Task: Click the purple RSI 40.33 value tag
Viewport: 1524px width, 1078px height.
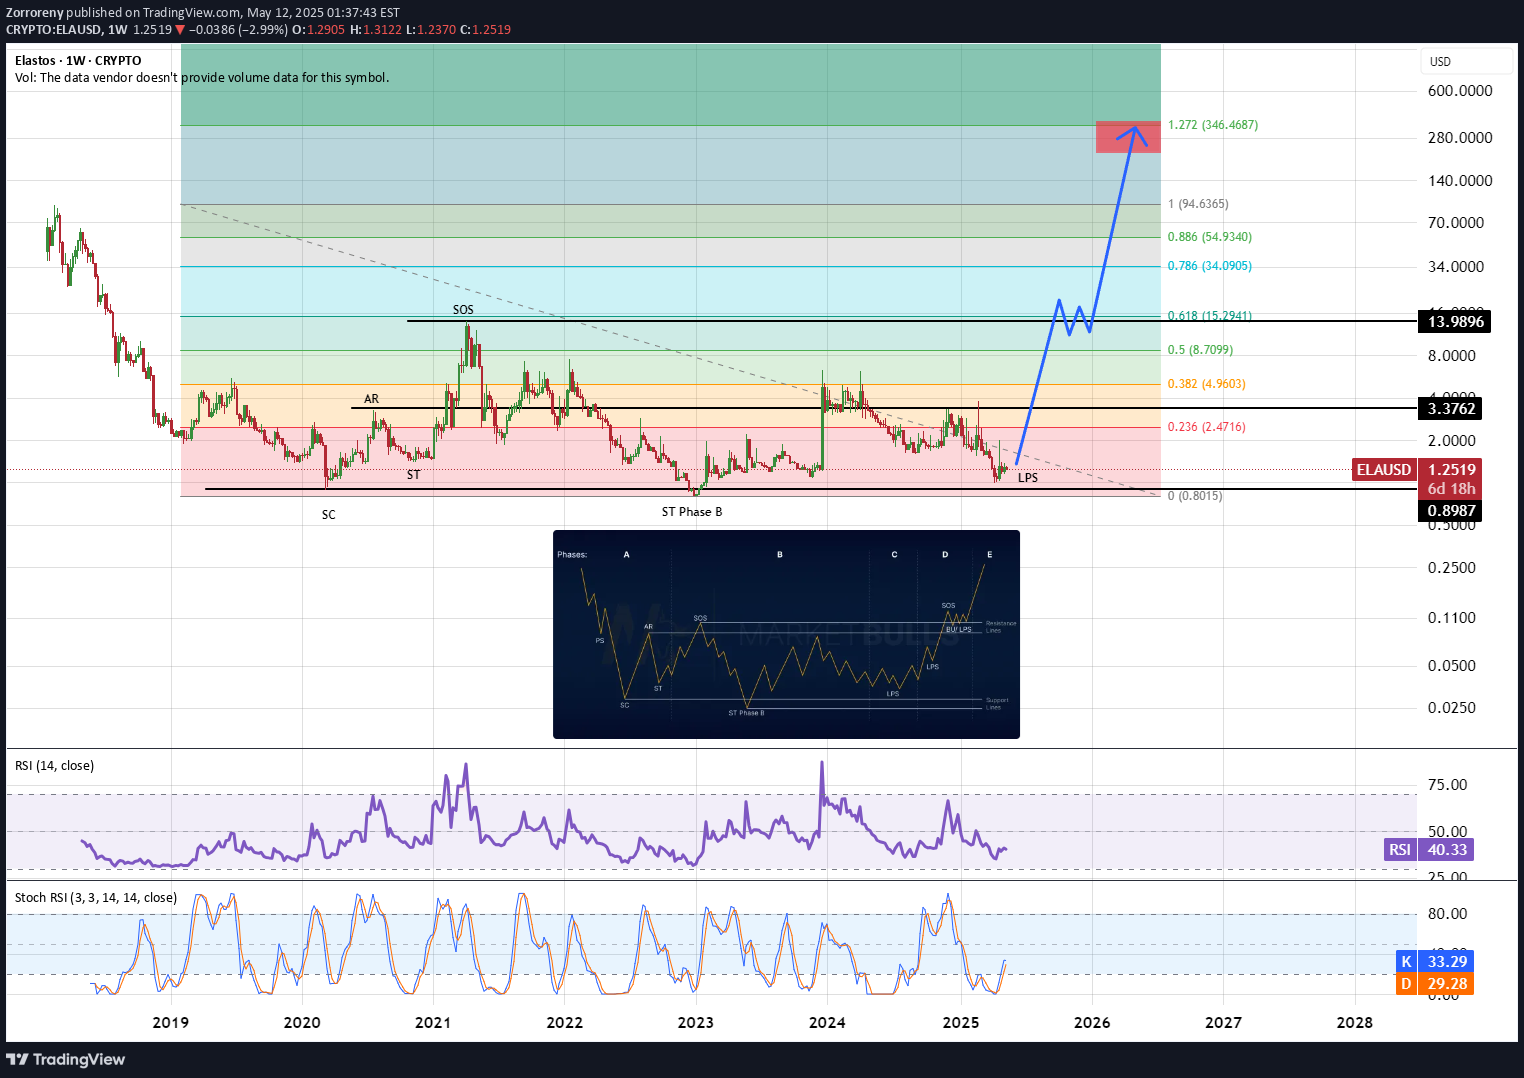Action: pyautogui.click(x=1429, y=849)
